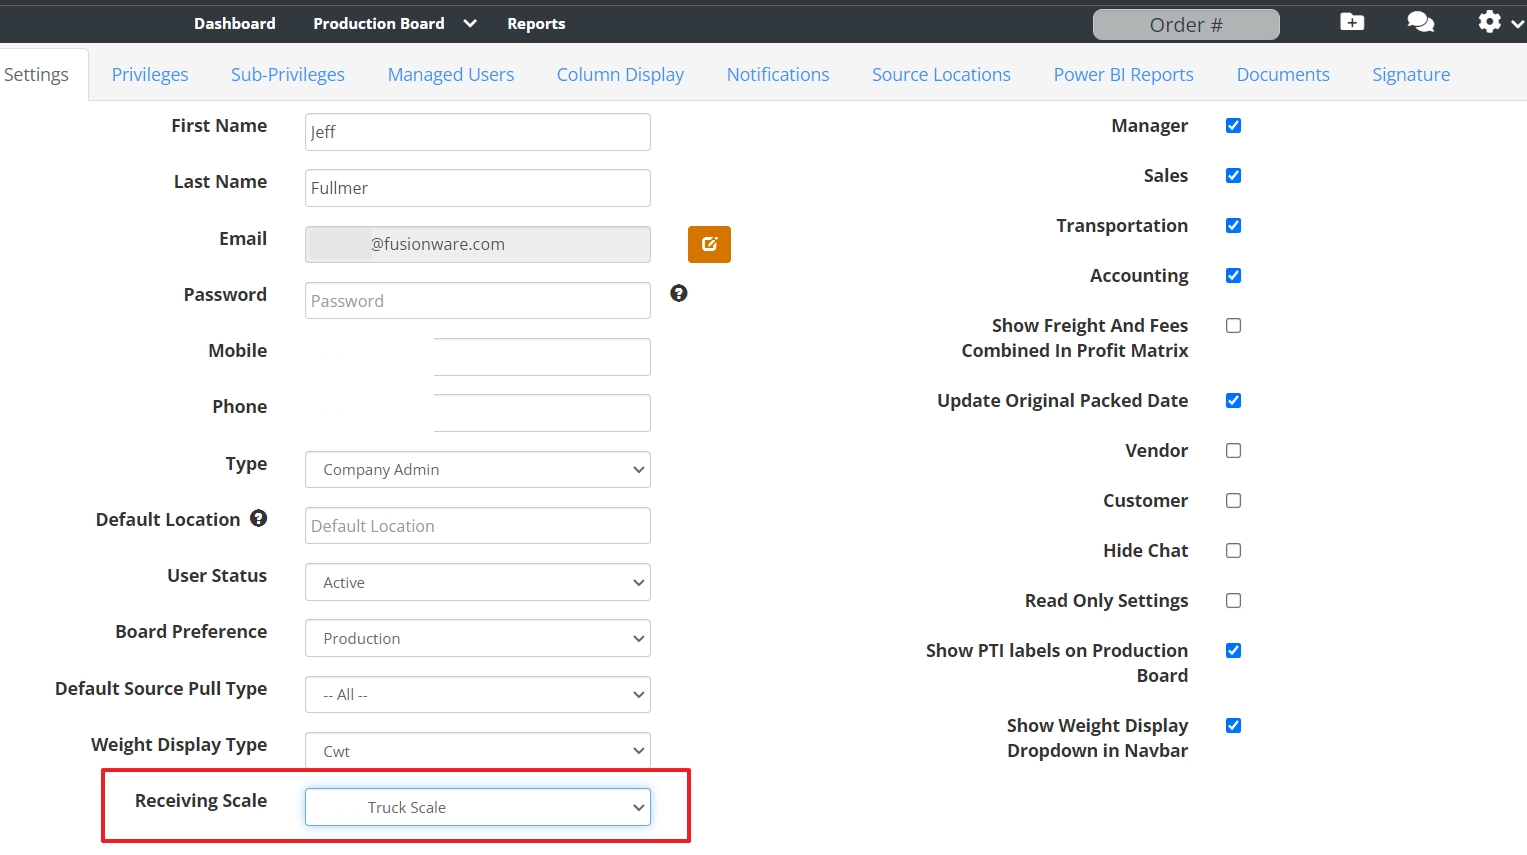The height and width of the screenshot is (855, 1527).
Task: Expand the Receiving Scale dropdown
Action: coord(477,808)
